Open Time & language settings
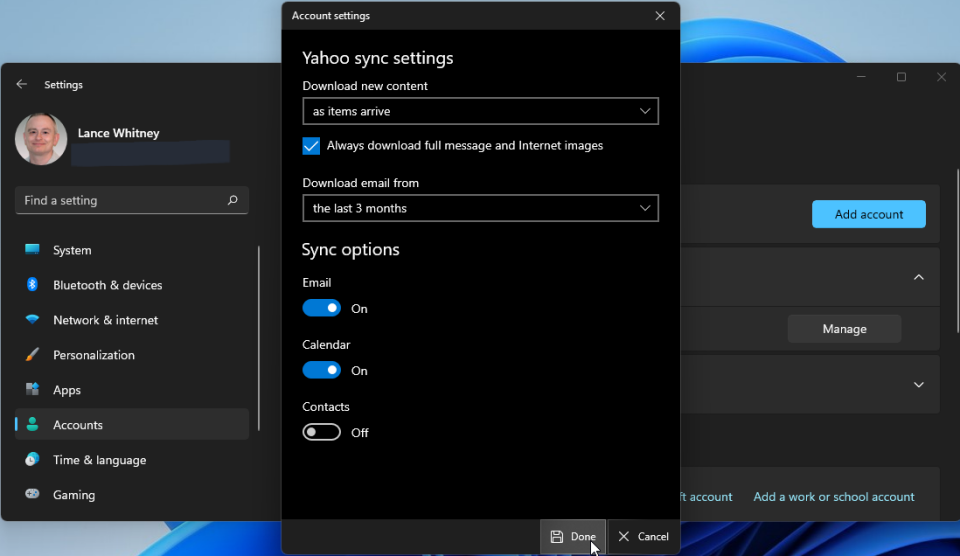The width and height of the screenshot is (960, 556). click(99, 460)
